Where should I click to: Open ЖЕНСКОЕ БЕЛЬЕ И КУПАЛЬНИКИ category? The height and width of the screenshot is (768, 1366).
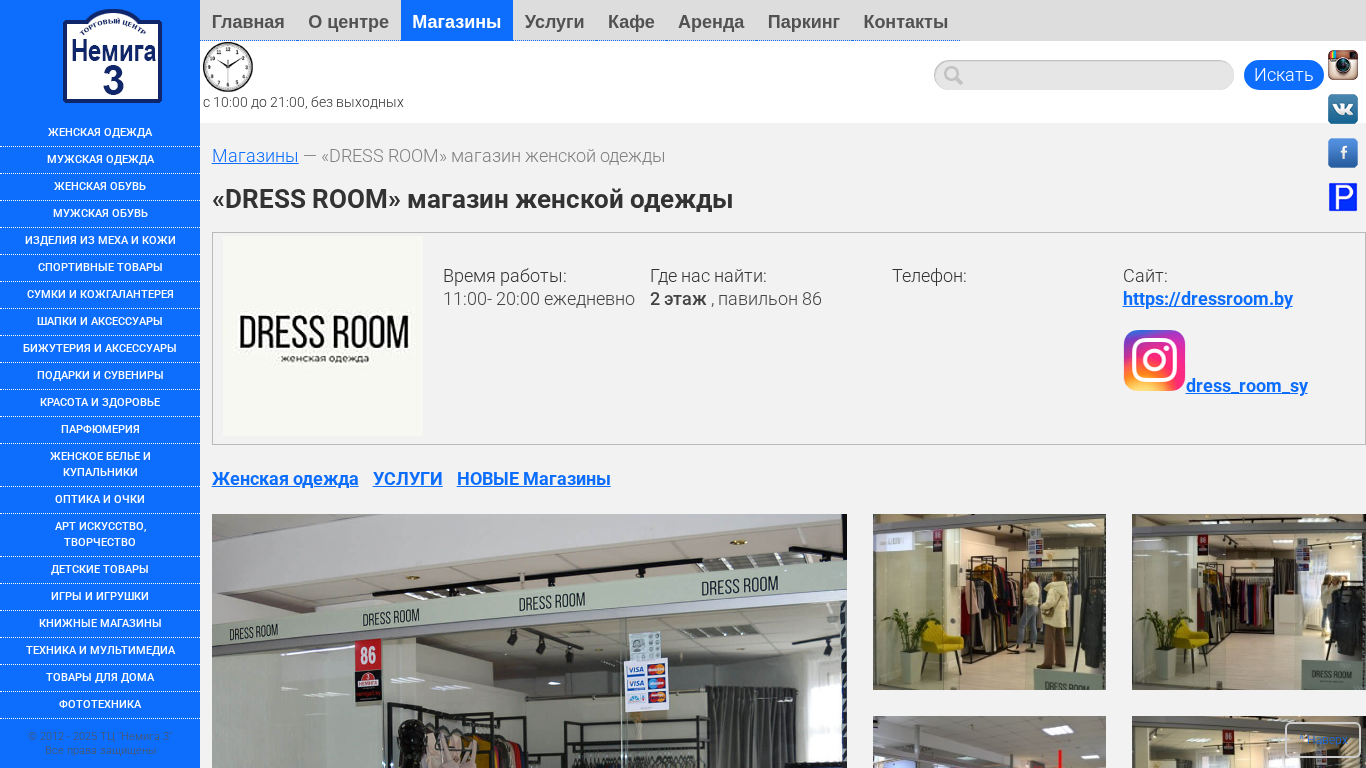coord(100,465)
